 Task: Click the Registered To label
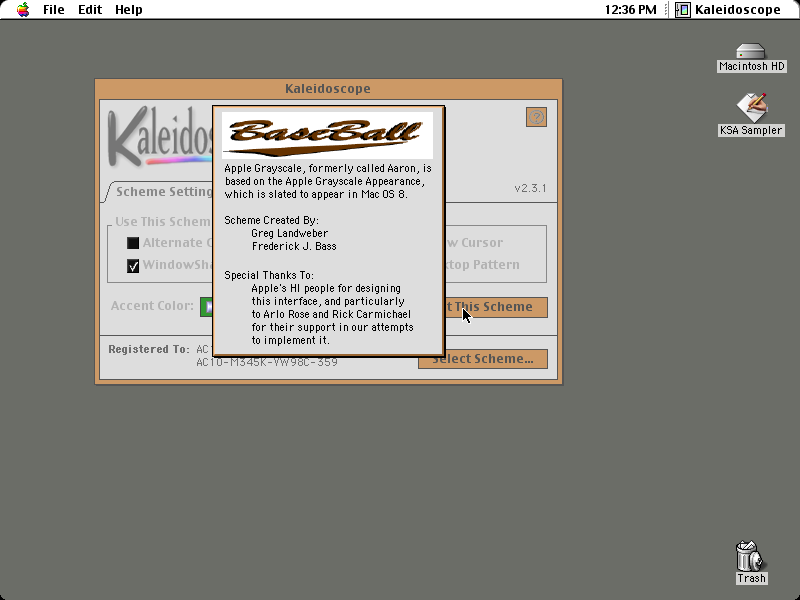coord(149,349)
